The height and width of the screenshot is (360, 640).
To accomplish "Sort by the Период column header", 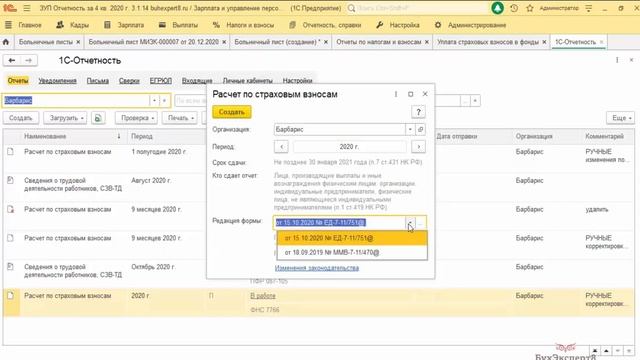I will click(167, 136).
